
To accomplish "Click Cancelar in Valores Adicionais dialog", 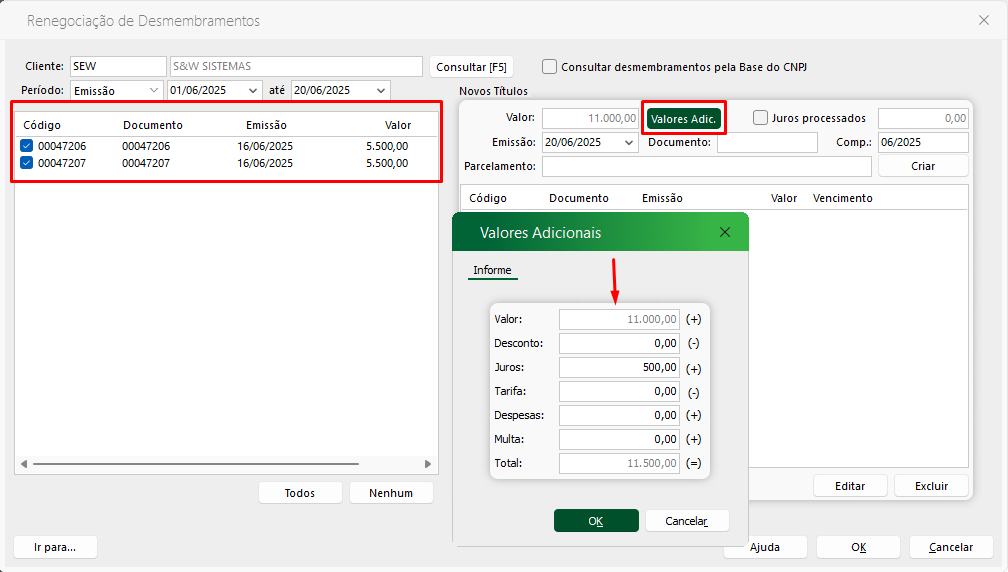I will click(x=687, y=521).
